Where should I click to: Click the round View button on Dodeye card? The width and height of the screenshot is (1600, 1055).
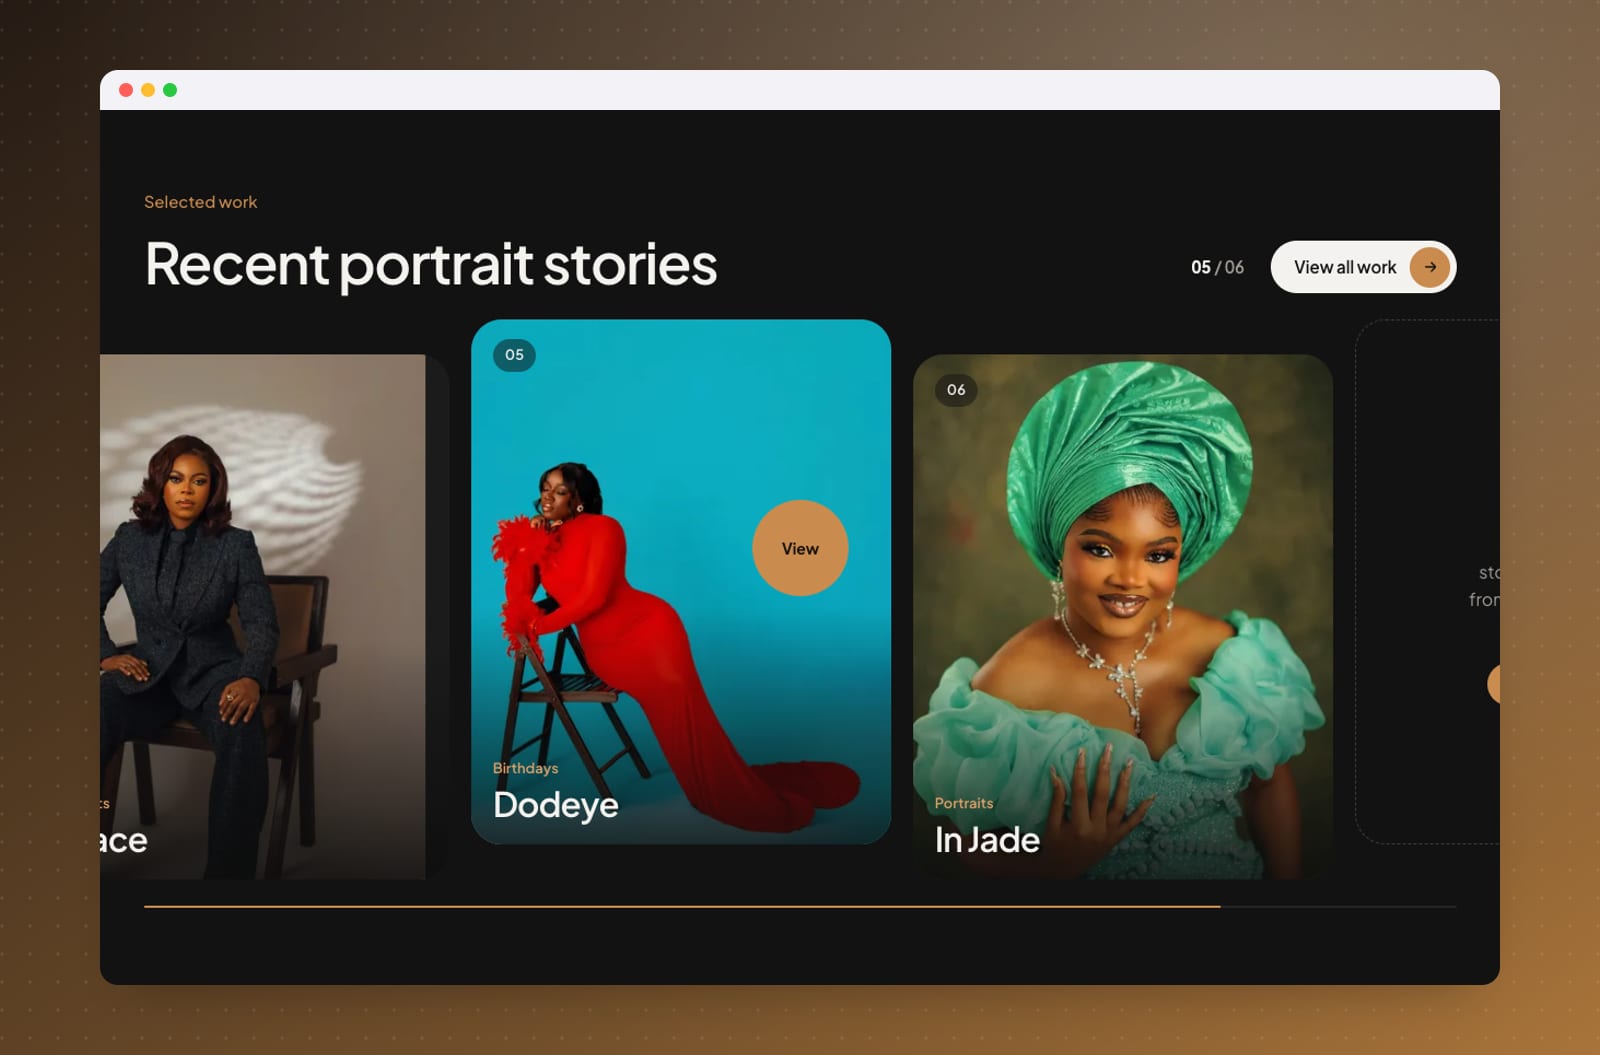pyautogui.click(x=800, y=548)
